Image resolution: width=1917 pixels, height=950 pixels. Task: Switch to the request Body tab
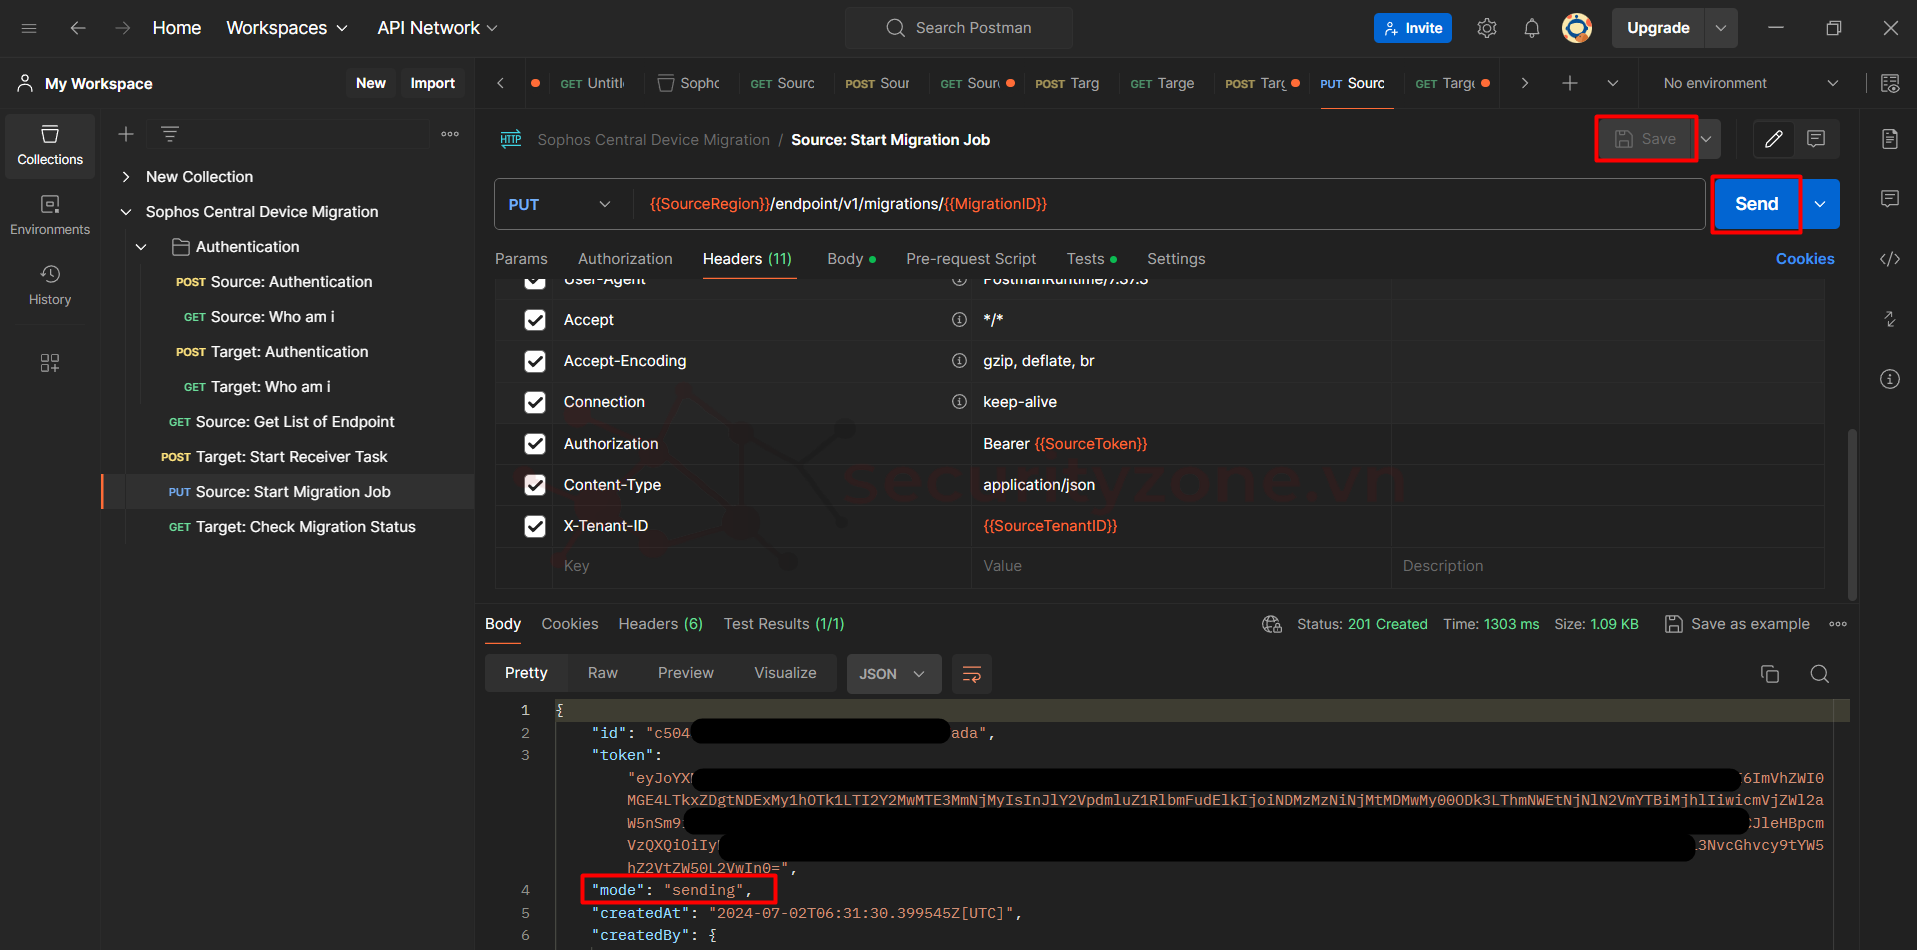coord(851,259)
